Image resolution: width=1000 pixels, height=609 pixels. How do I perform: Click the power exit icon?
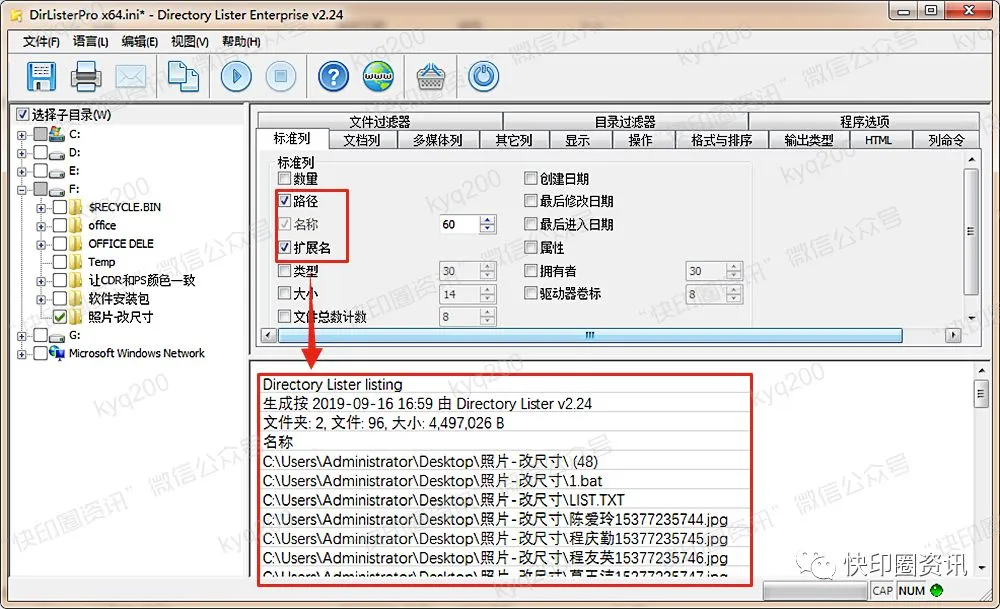(483, 77)
